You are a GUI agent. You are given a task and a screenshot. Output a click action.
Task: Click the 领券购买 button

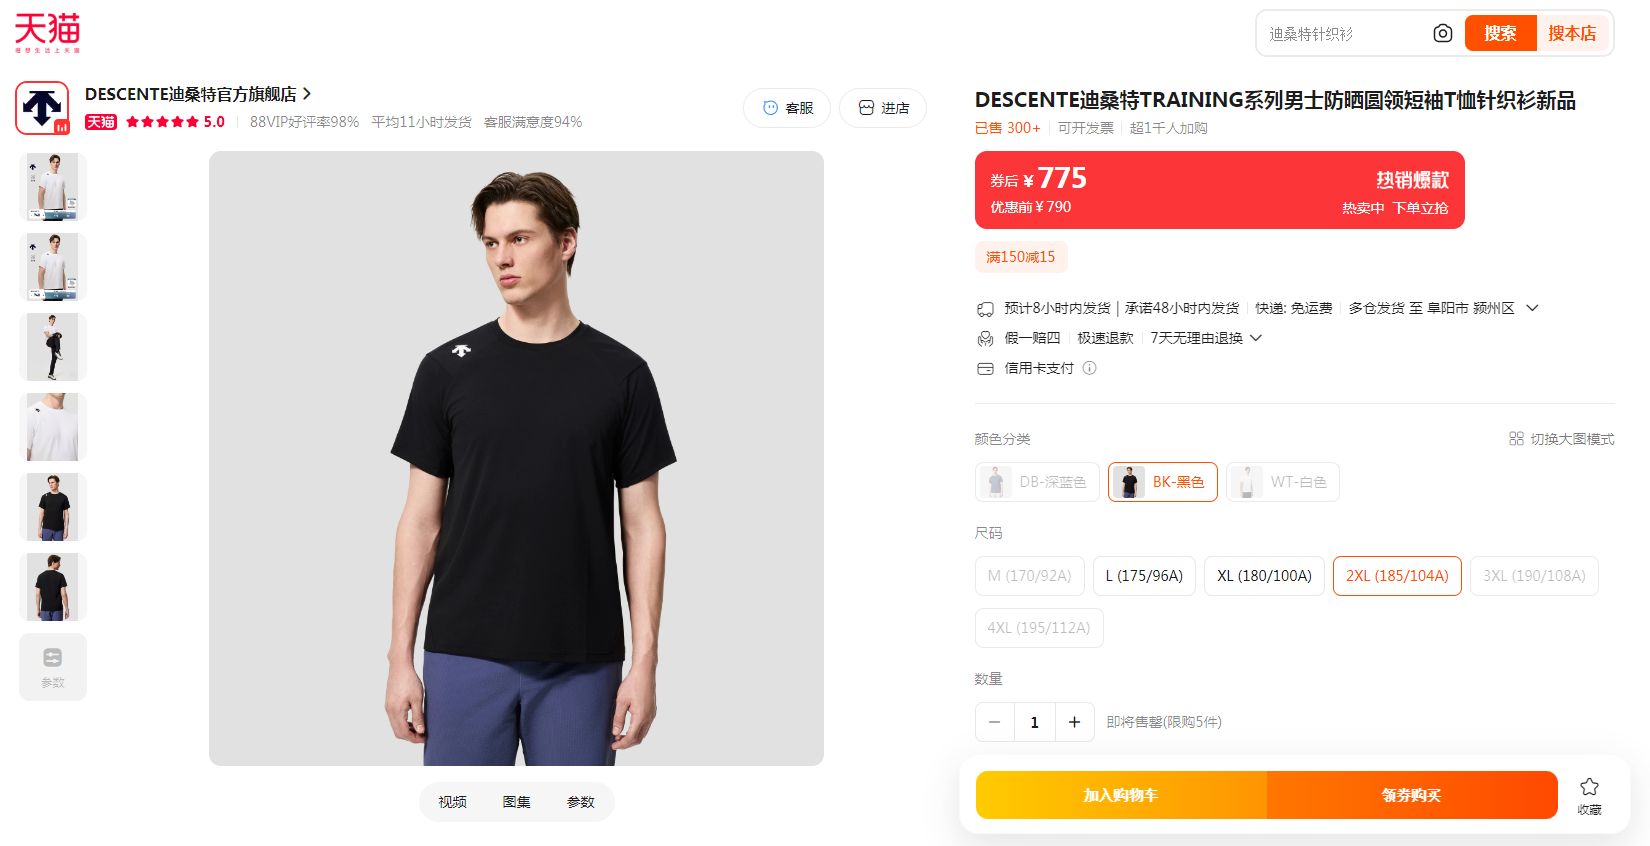[1411, 795]
